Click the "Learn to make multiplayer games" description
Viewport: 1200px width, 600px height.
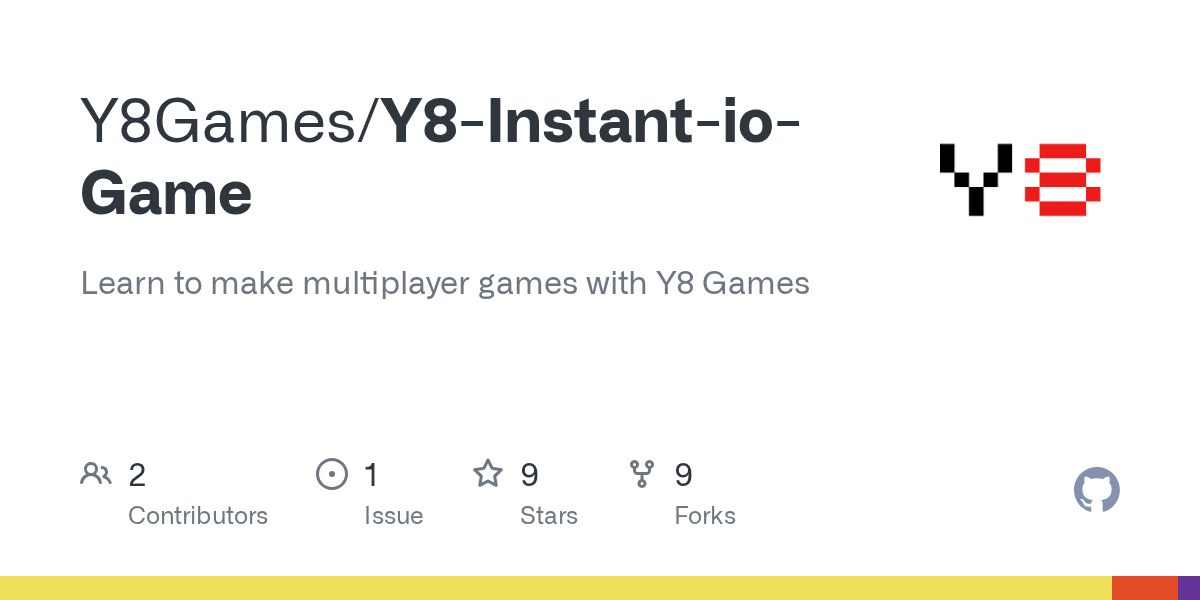tap(445, 283)
